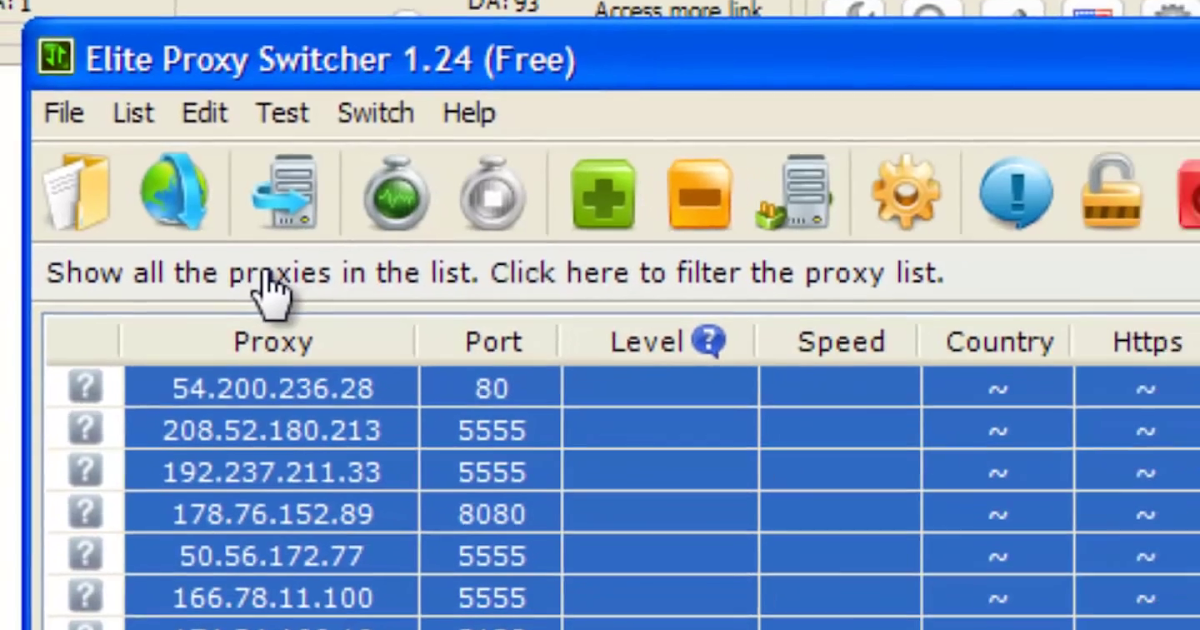This screenshot has height=630, width=1200.
Task: Start proxy test with green stopwatch icon
Action: (x=396, y=191)
